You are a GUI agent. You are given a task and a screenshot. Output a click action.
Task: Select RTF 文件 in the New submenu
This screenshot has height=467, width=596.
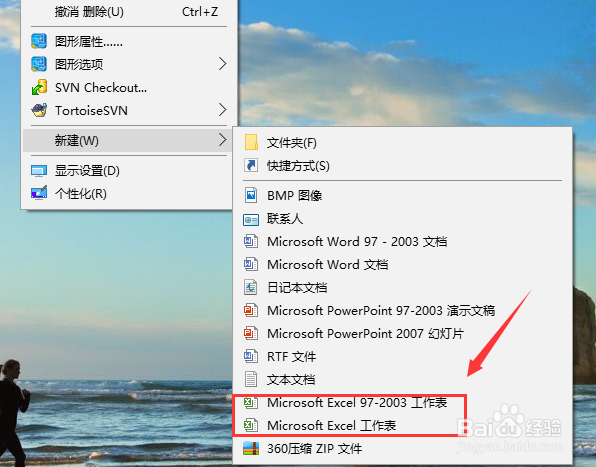point(403,356)
